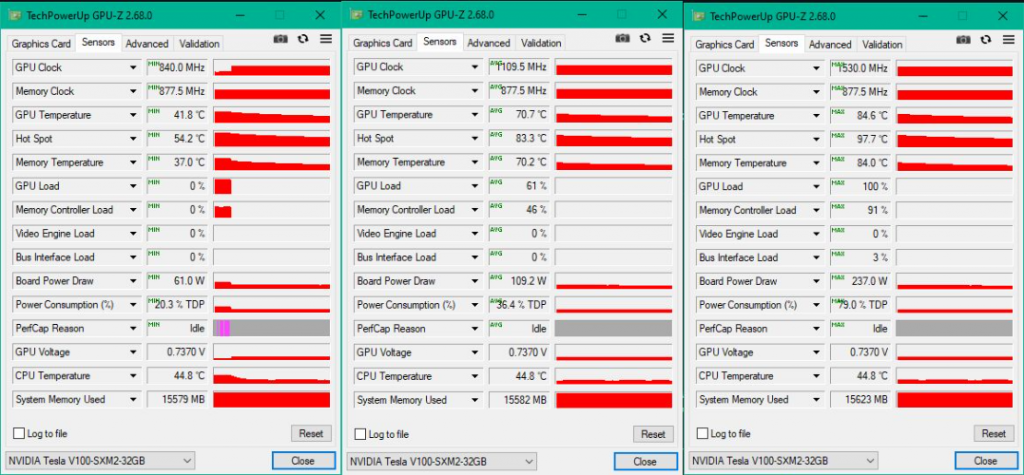Viewport: 1024px width, 475px height.
Task: Check Log to file in the rightmost window
Action: [x=703, y=434]
